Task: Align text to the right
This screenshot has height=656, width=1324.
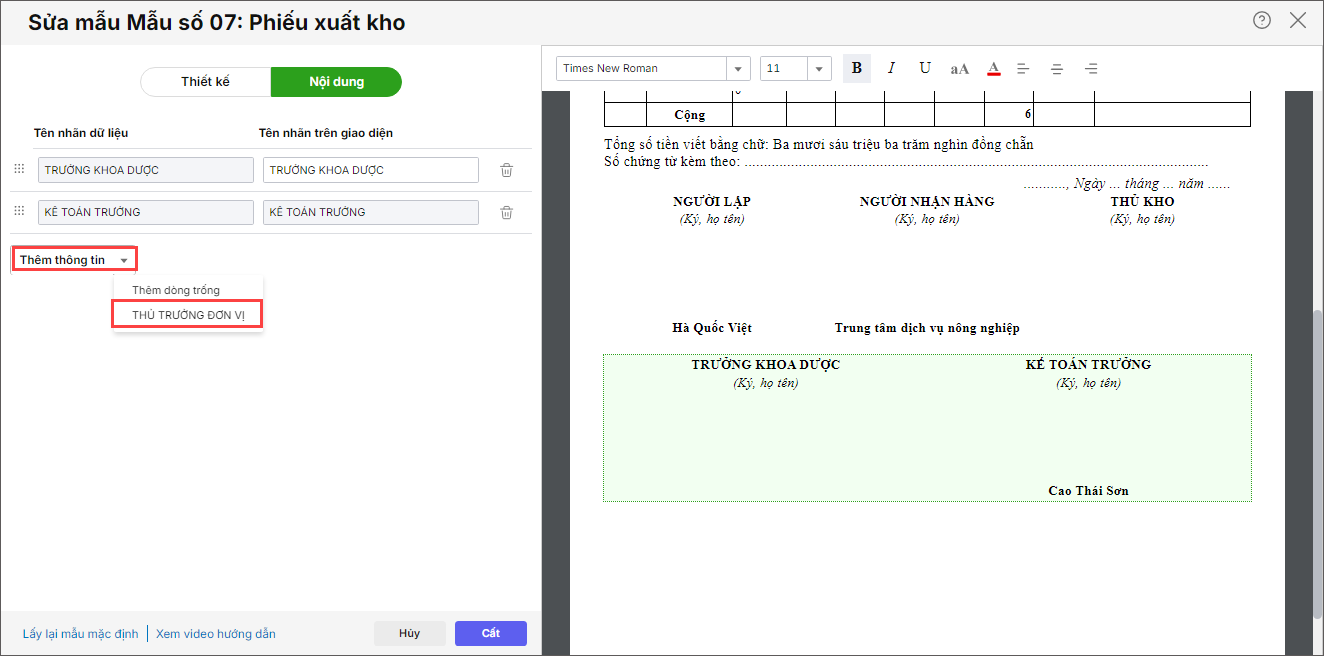Action: click(1091, 69)
